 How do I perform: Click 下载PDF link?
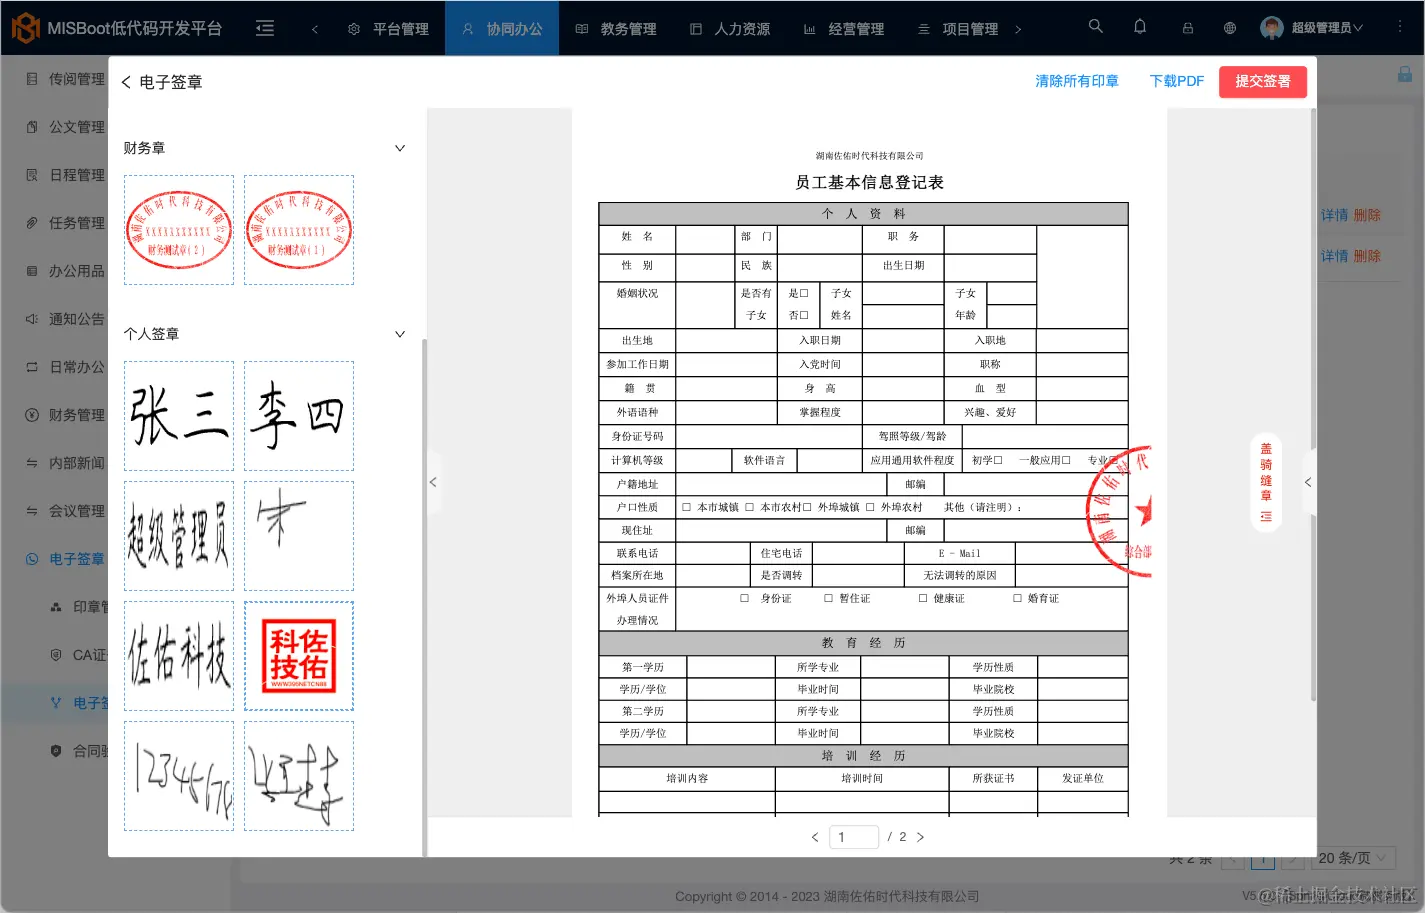tap(1177, 81)
